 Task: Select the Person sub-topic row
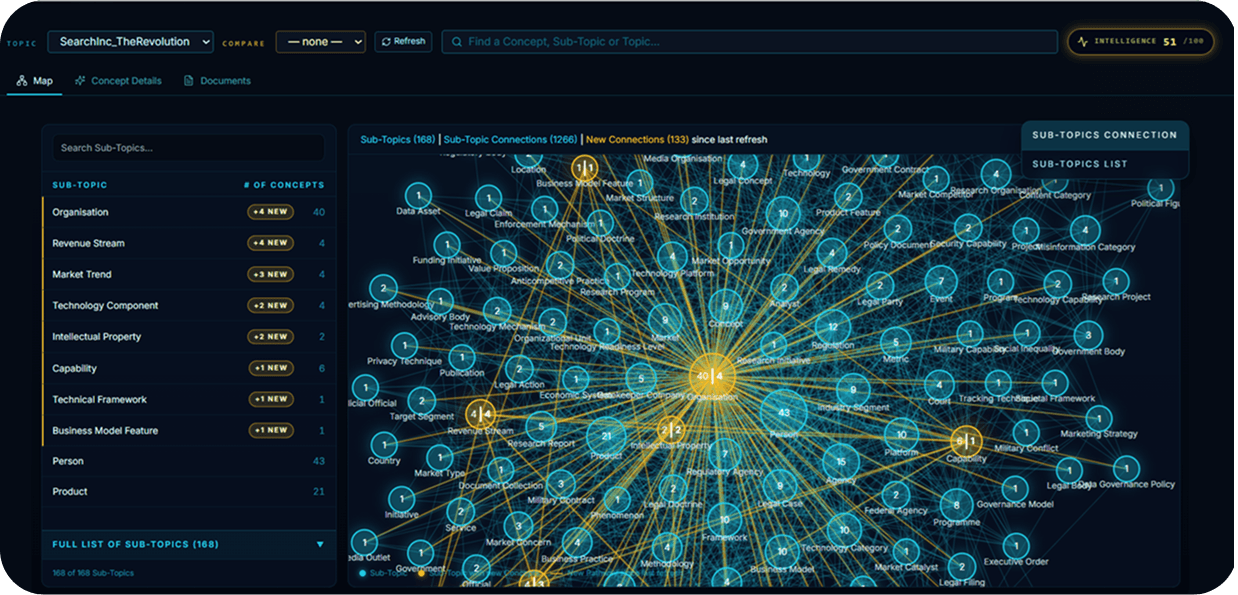pos(189,461)
